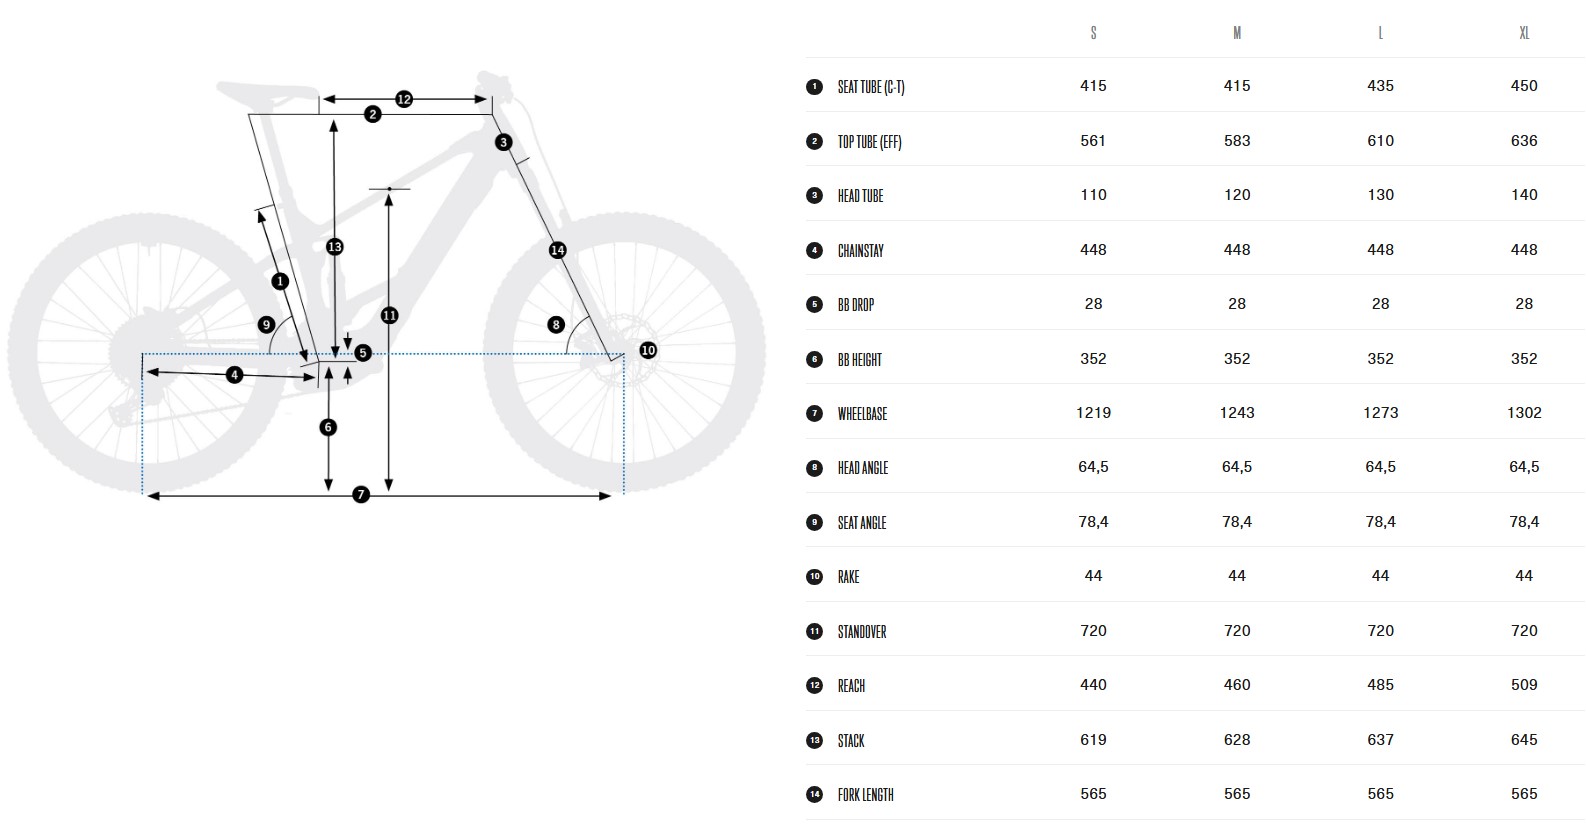Click the 1302 wheelbase value for XL
The width and height of the screenshot is (1586, 835).
[x=1524, y=413]
